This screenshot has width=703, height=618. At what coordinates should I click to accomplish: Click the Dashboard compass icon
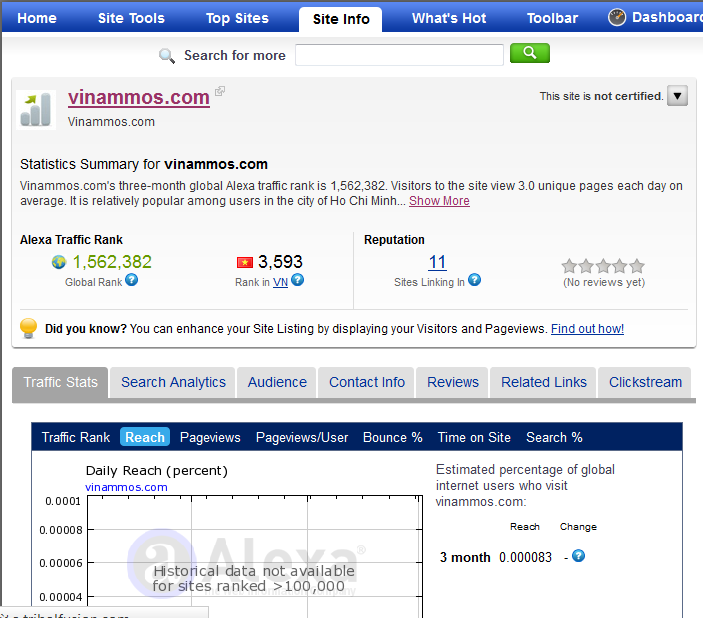[x=617, y=18]
